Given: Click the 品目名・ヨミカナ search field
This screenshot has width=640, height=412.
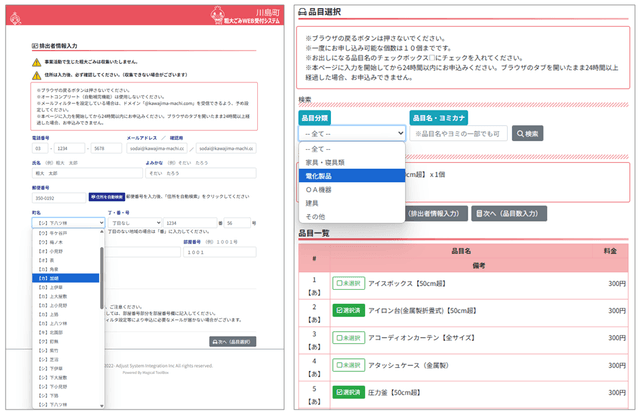Looking at the screenshot, I should coord(458,134).
